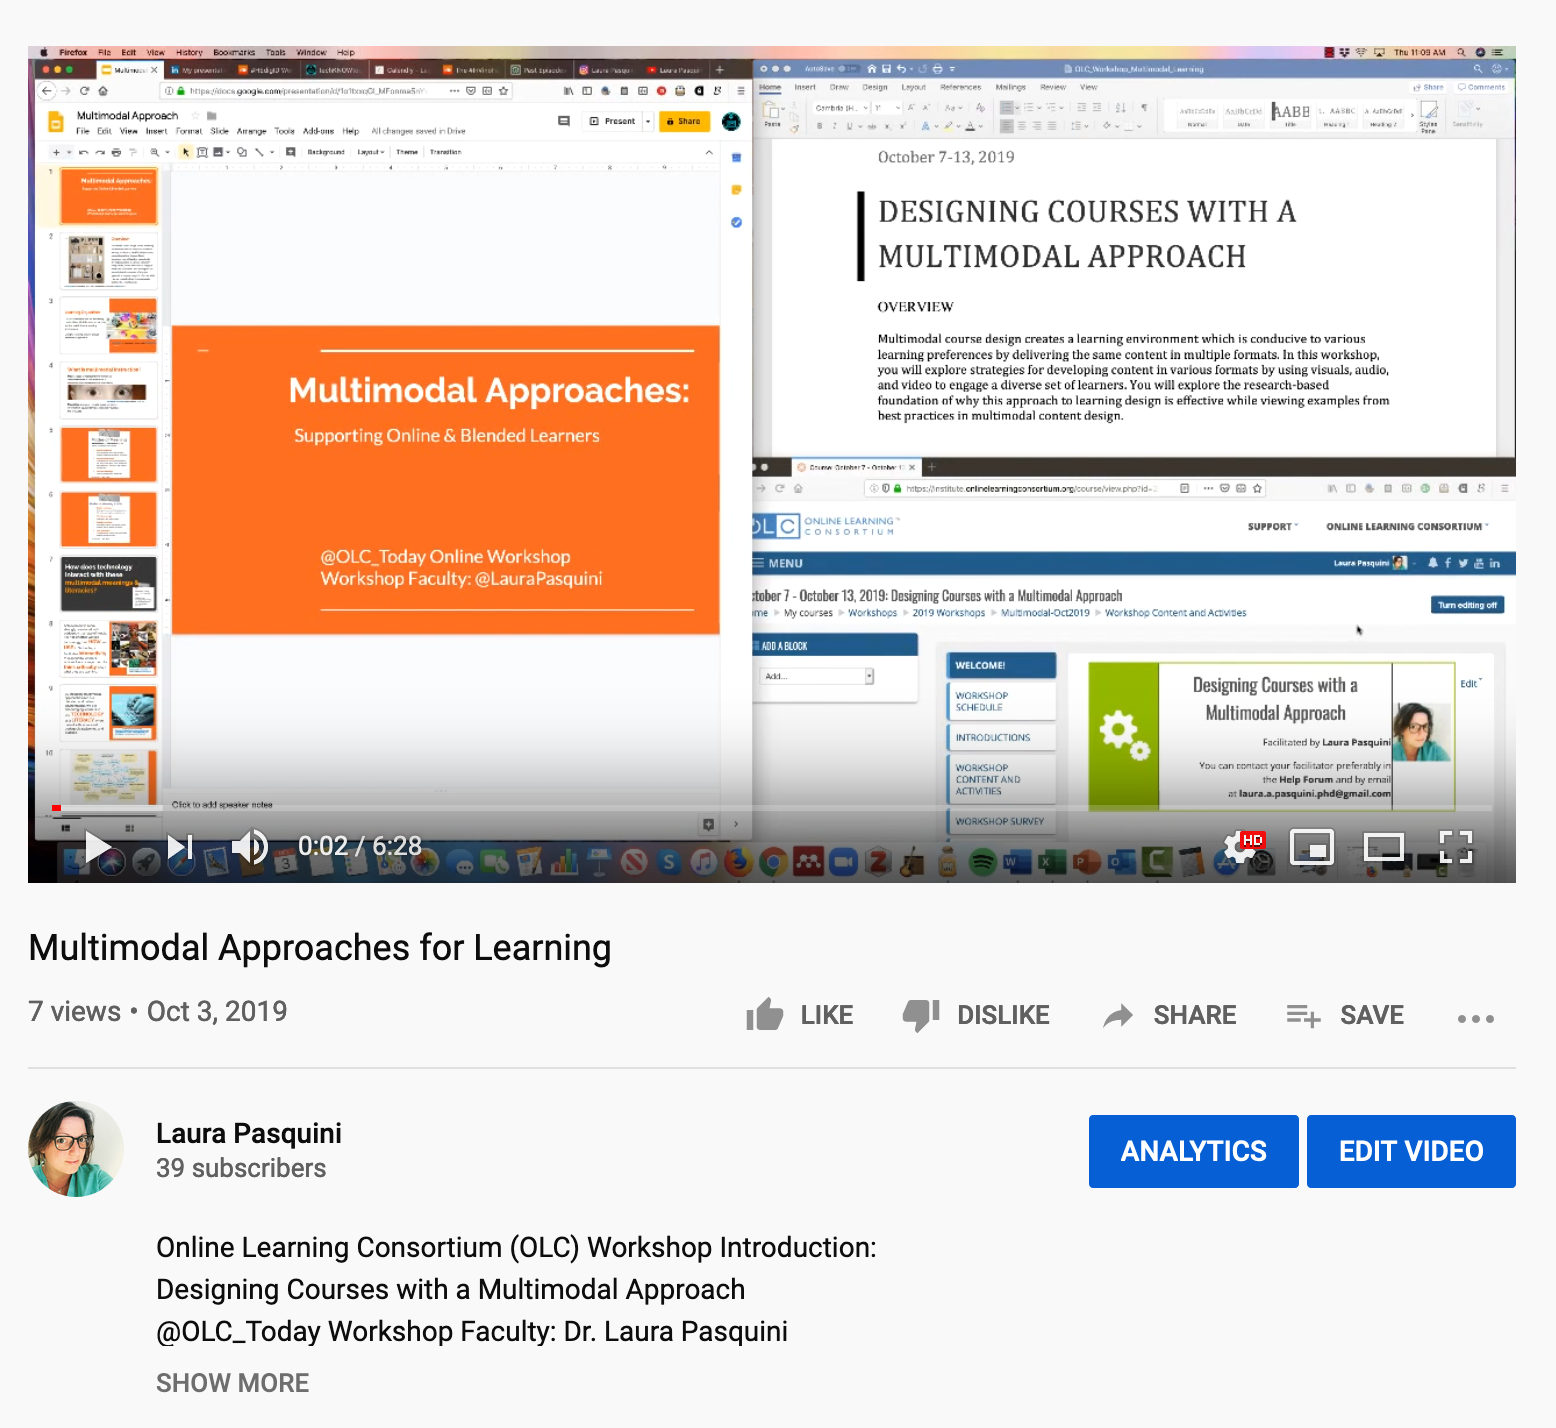Click the video title Multimodal Approaches for Learning
The height and width of the screenshot is (1428, 1556).
[x=320, y=947]
